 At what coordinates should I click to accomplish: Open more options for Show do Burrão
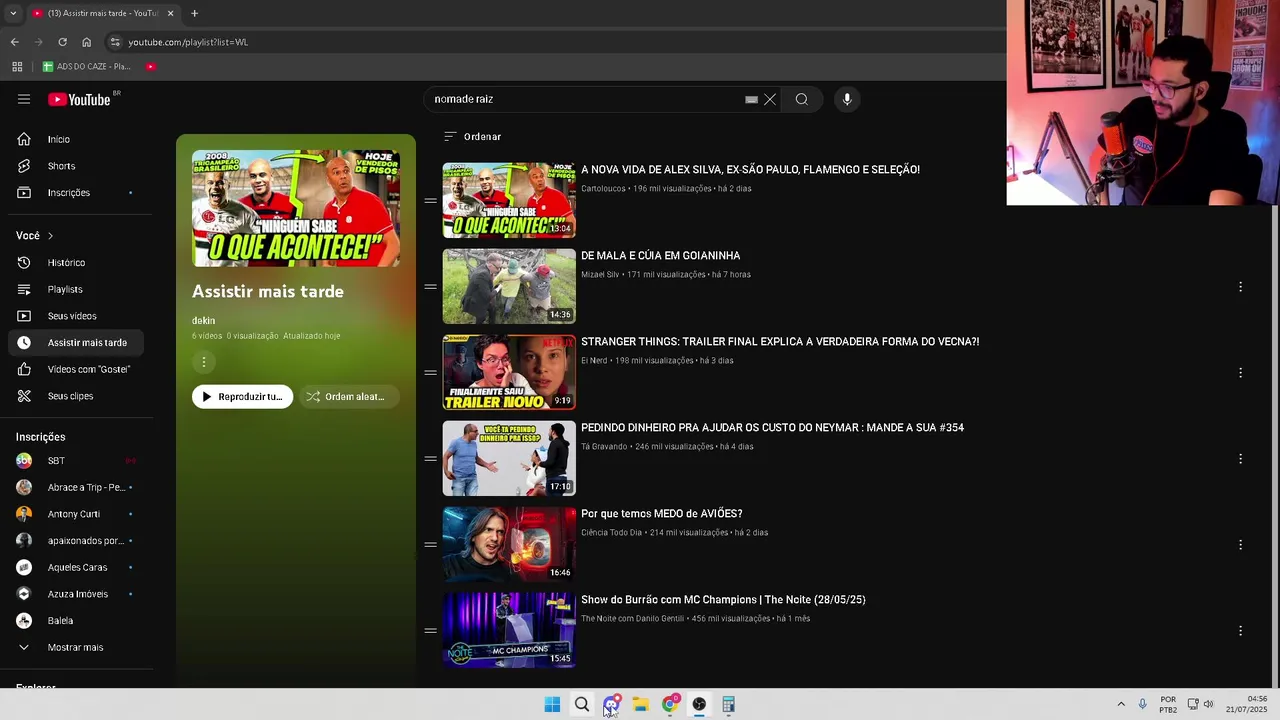click(x=1240, y=631)
